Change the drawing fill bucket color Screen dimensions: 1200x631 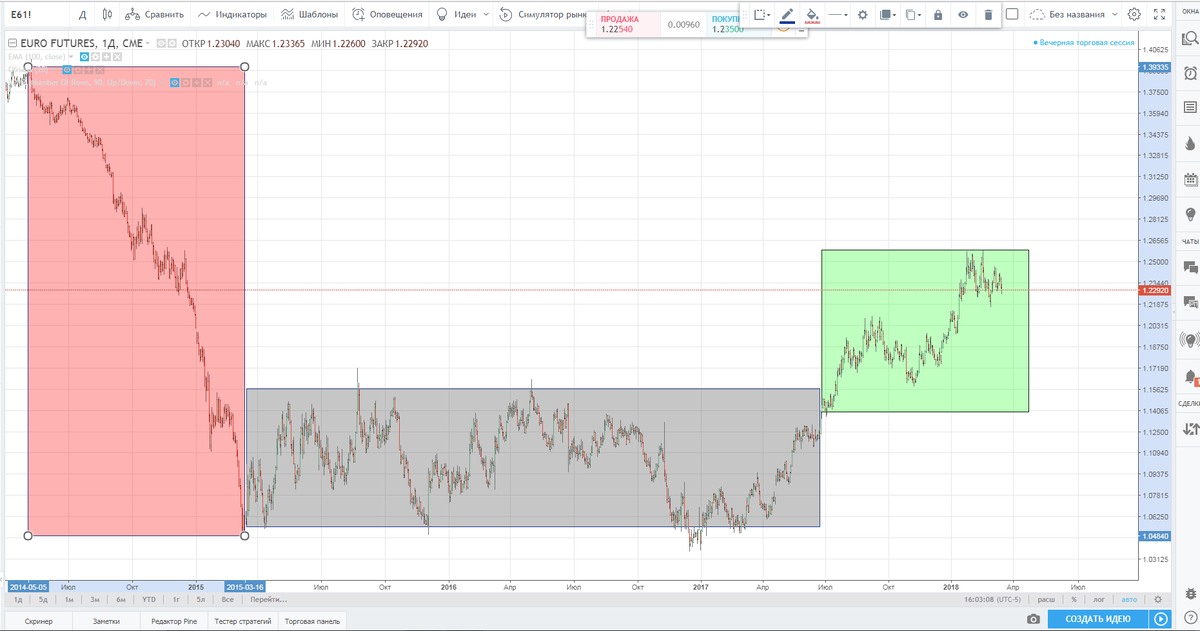click(x=812, y=15)
